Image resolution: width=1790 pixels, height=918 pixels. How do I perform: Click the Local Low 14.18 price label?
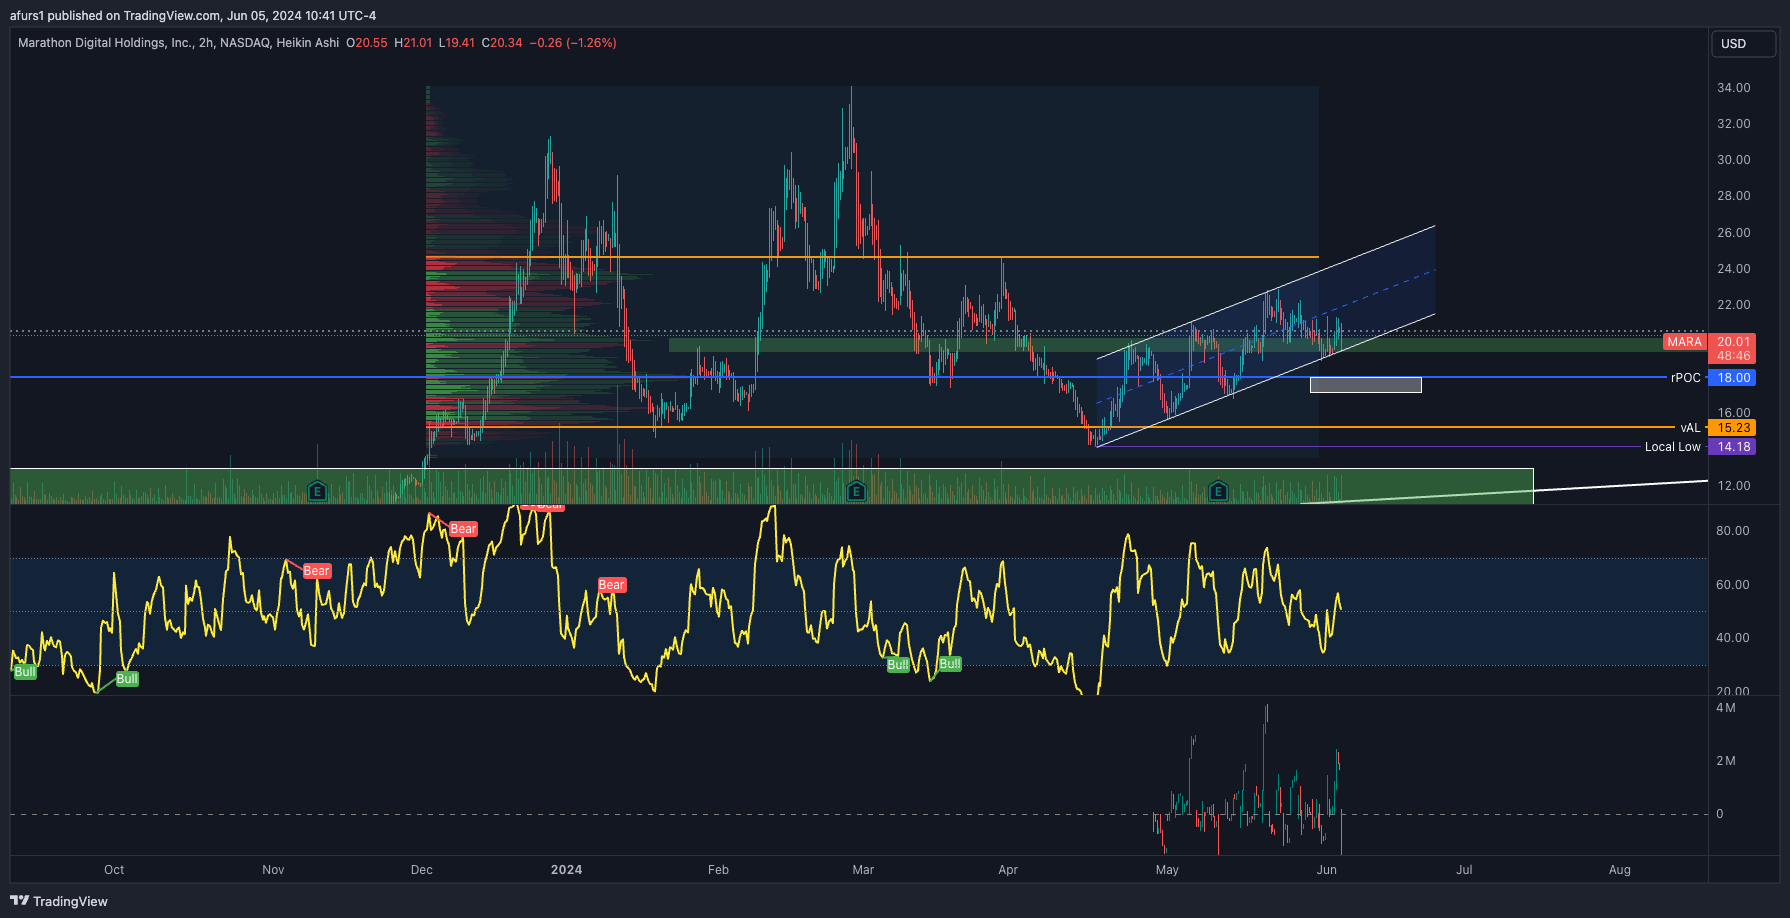1733,447
